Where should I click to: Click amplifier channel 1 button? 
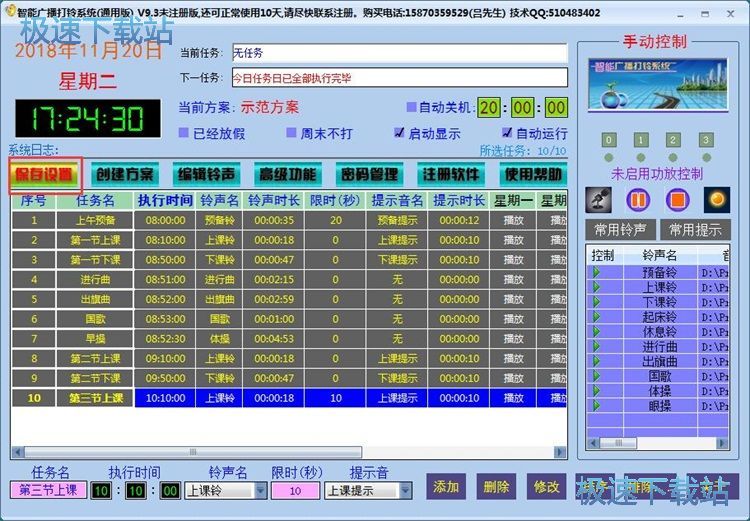point(641,140)
